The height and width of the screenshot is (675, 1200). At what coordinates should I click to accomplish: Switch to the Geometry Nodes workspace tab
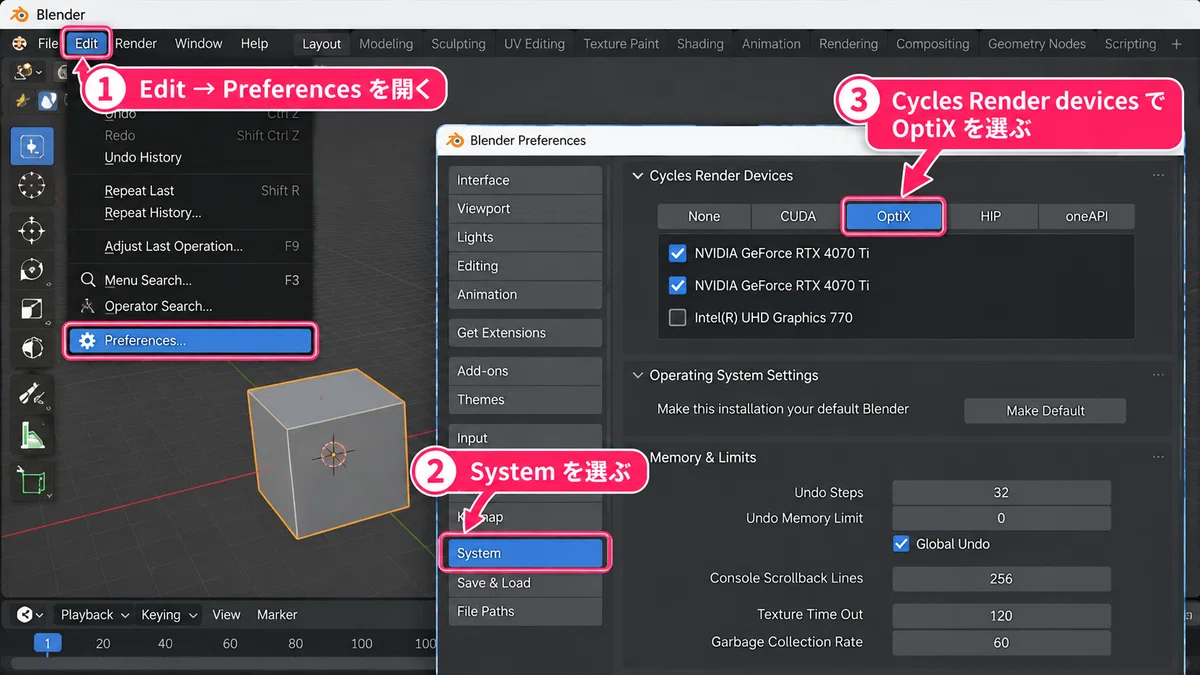[1037, 44]
